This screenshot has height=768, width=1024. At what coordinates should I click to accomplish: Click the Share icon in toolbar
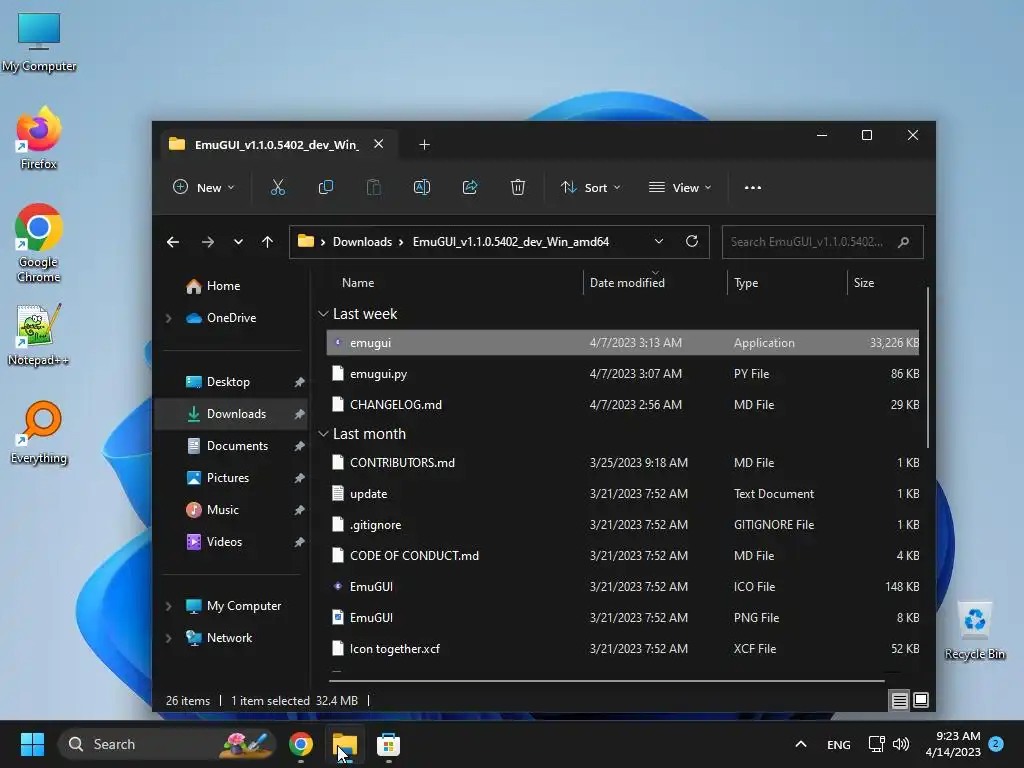click(x=470, y=187)
